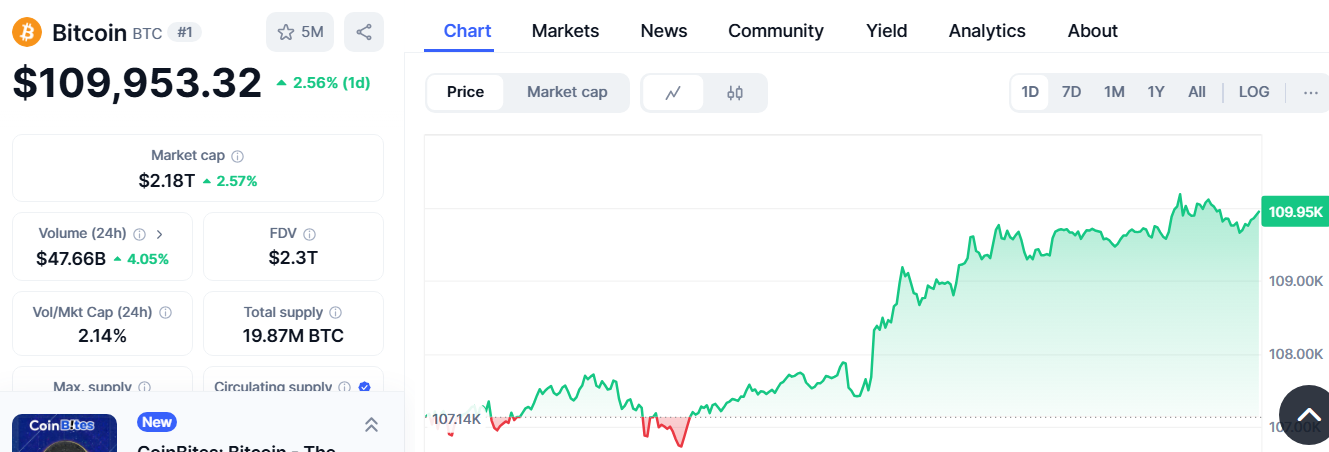Open the Markets tab
This screenshot has height=452, width=1329.
click(565, 31)
